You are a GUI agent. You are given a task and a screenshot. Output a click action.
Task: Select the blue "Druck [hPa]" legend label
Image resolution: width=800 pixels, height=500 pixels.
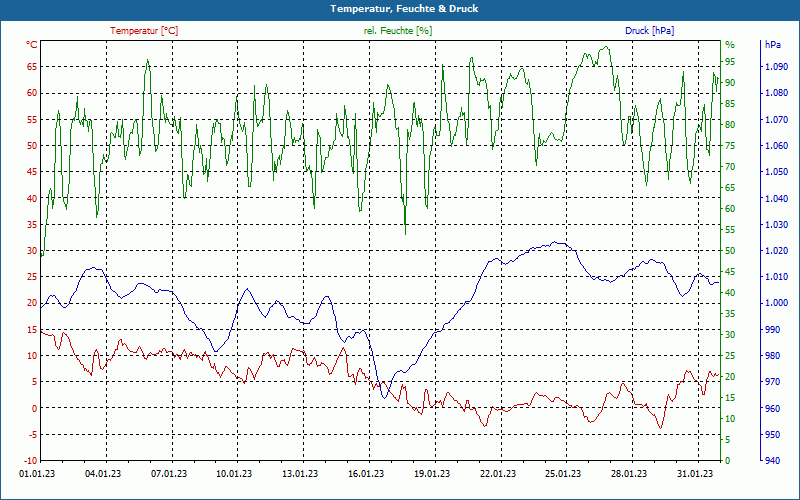649,31
